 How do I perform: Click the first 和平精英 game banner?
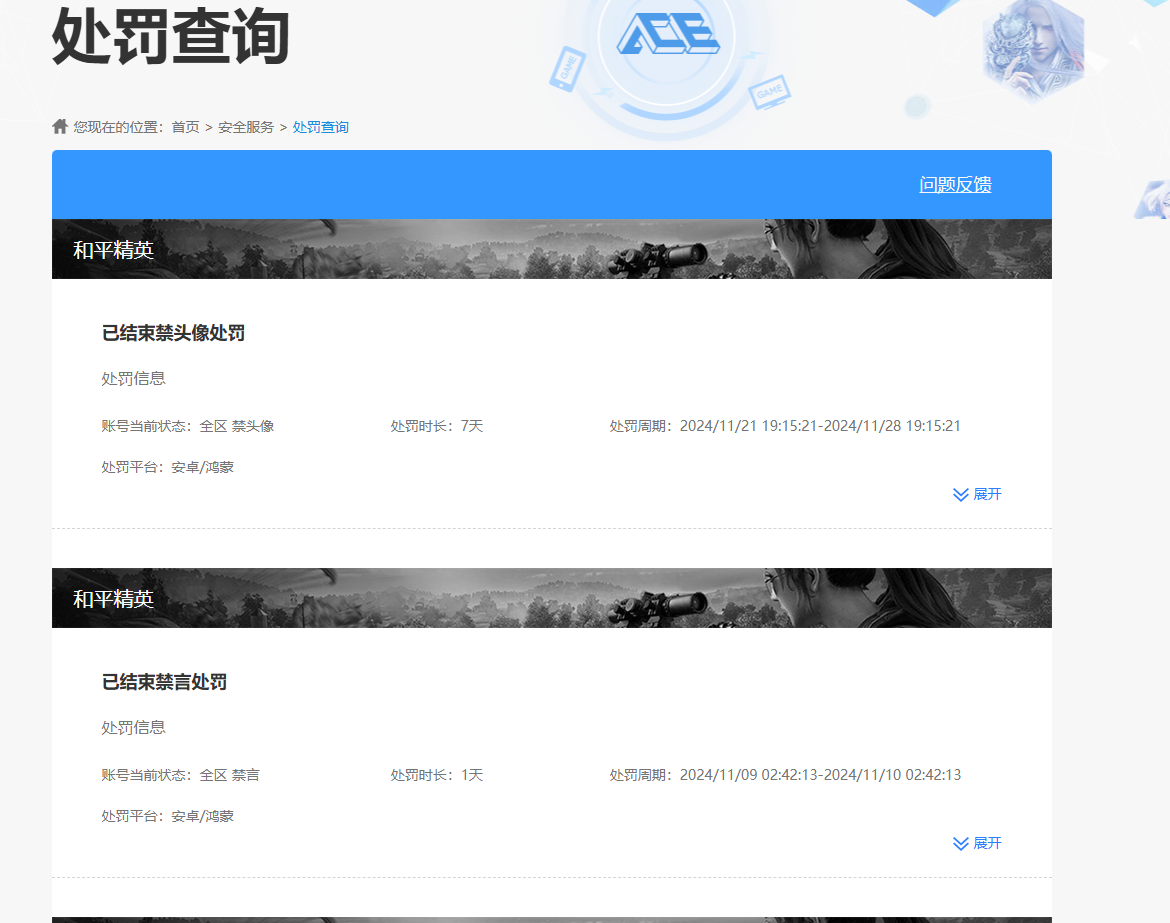[551, 249]
